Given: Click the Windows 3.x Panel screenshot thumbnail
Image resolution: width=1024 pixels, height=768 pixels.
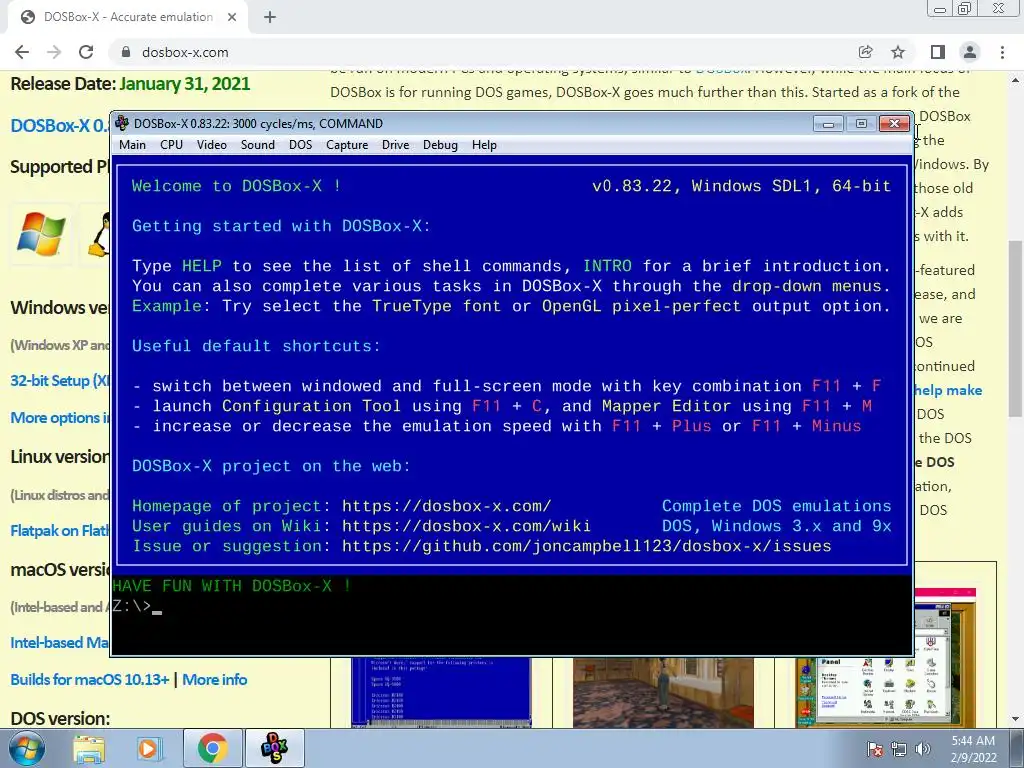Looking at the screenshot, I should coord(886,658).
